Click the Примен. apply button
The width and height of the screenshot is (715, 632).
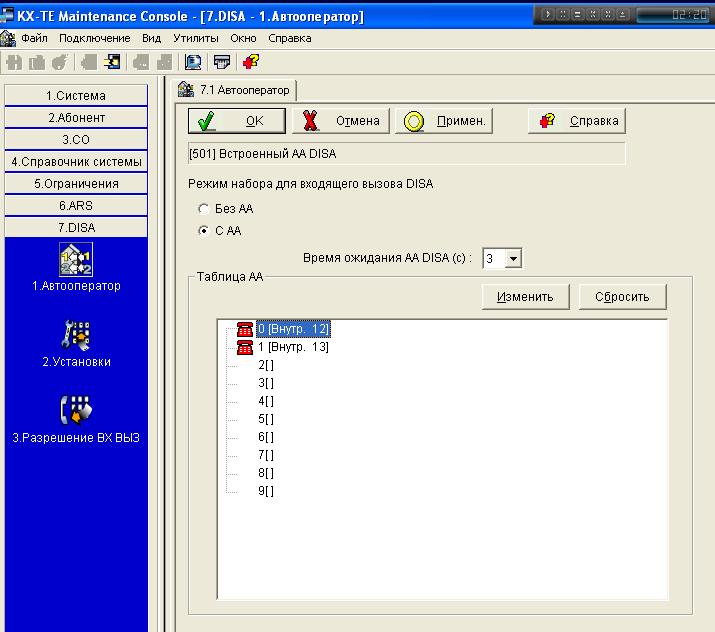(x=444, y=121)
